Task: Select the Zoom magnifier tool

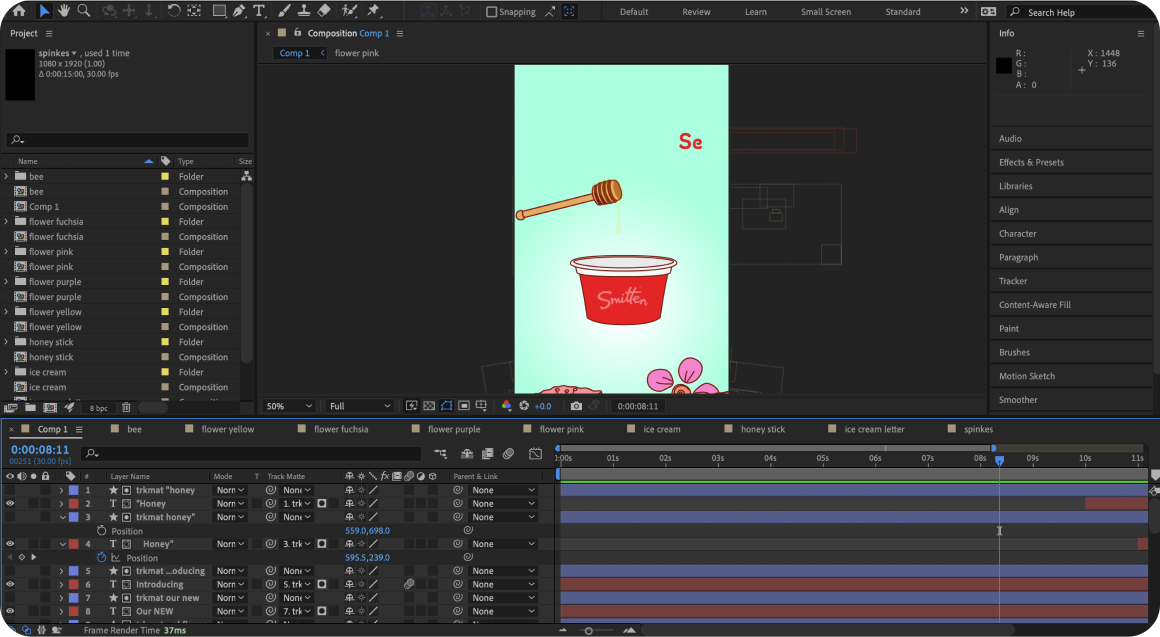Action: [x=84, y=11]
